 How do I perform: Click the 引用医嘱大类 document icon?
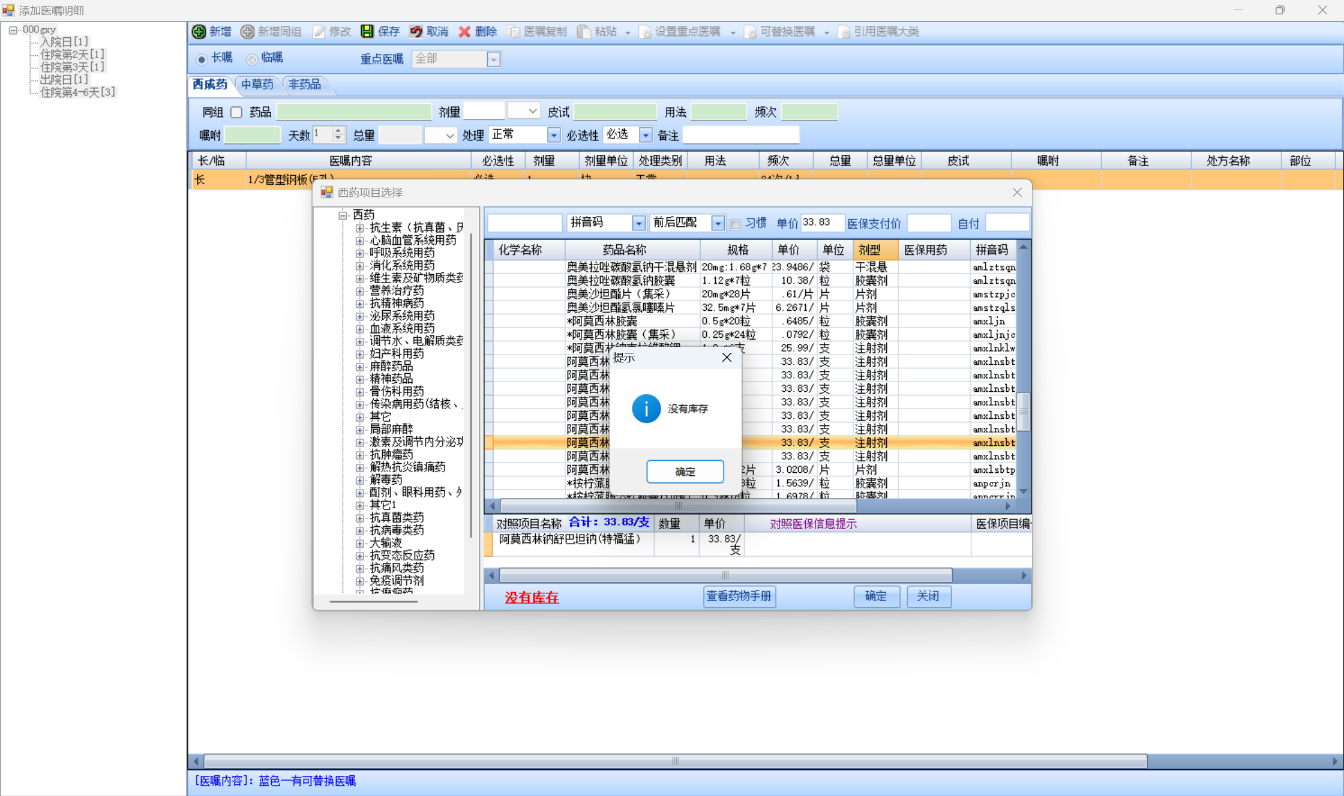tap(844, 32)
